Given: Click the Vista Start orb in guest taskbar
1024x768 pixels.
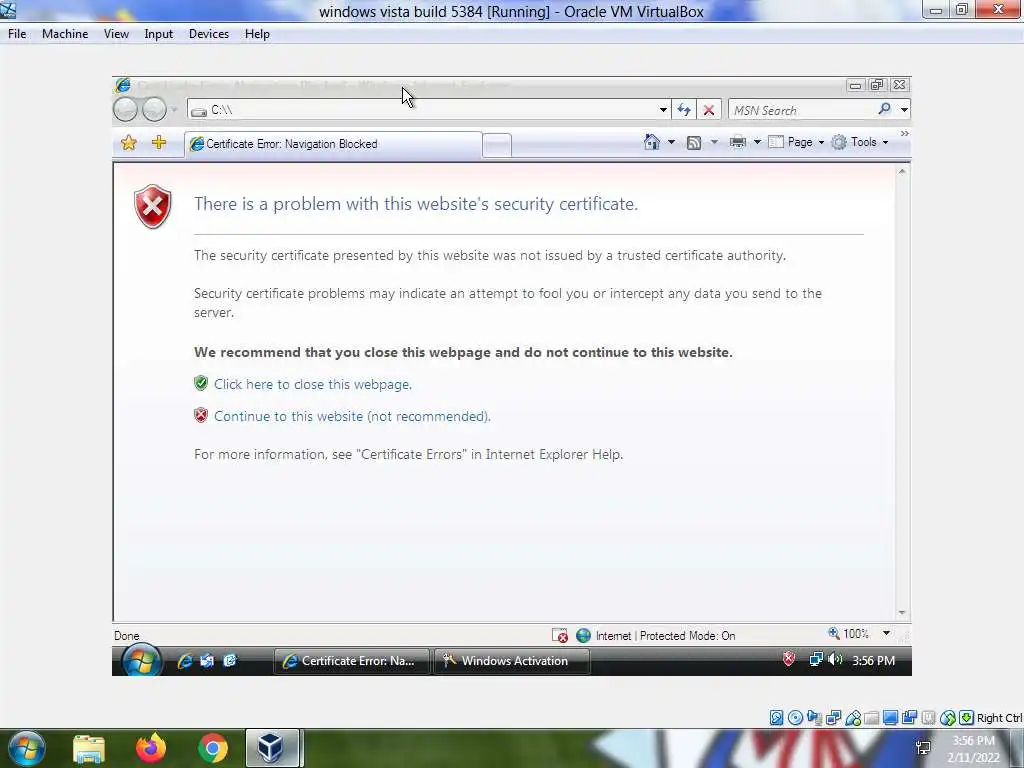Looking at the screenshot, I should click(141, 661).
